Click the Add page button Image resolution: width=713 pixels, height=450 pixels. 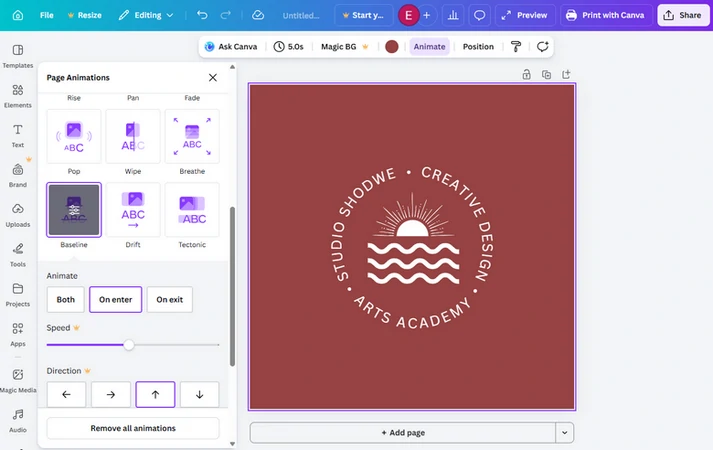(x=403, y=433)
